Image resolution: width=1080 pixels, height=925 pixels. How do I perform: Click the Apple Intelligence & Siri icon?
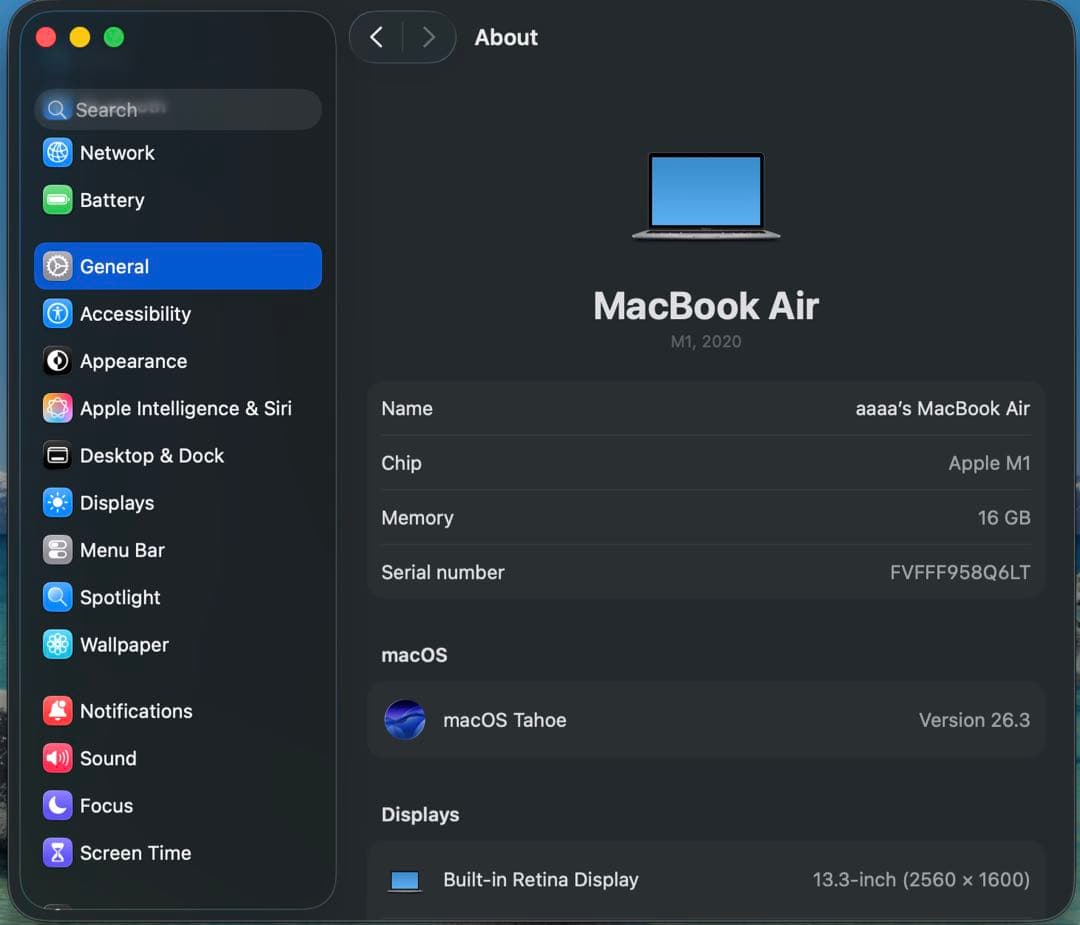click(57, 408)
